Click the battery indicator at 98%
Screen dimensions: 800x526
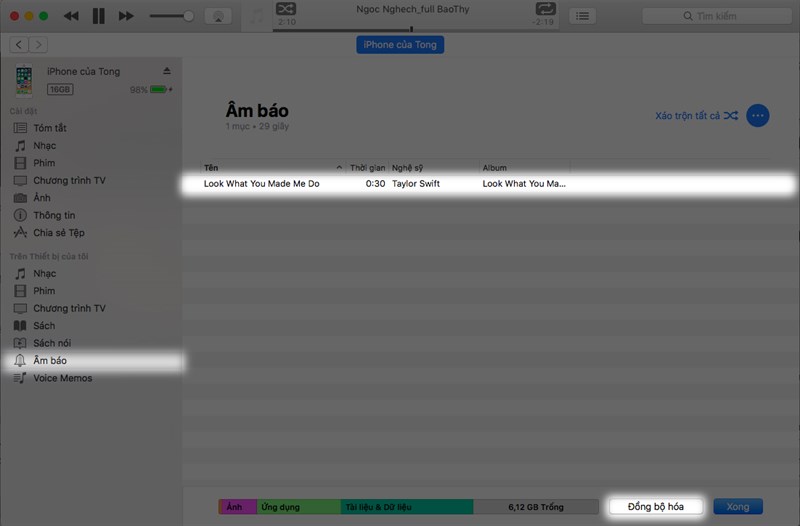(159, 90)
